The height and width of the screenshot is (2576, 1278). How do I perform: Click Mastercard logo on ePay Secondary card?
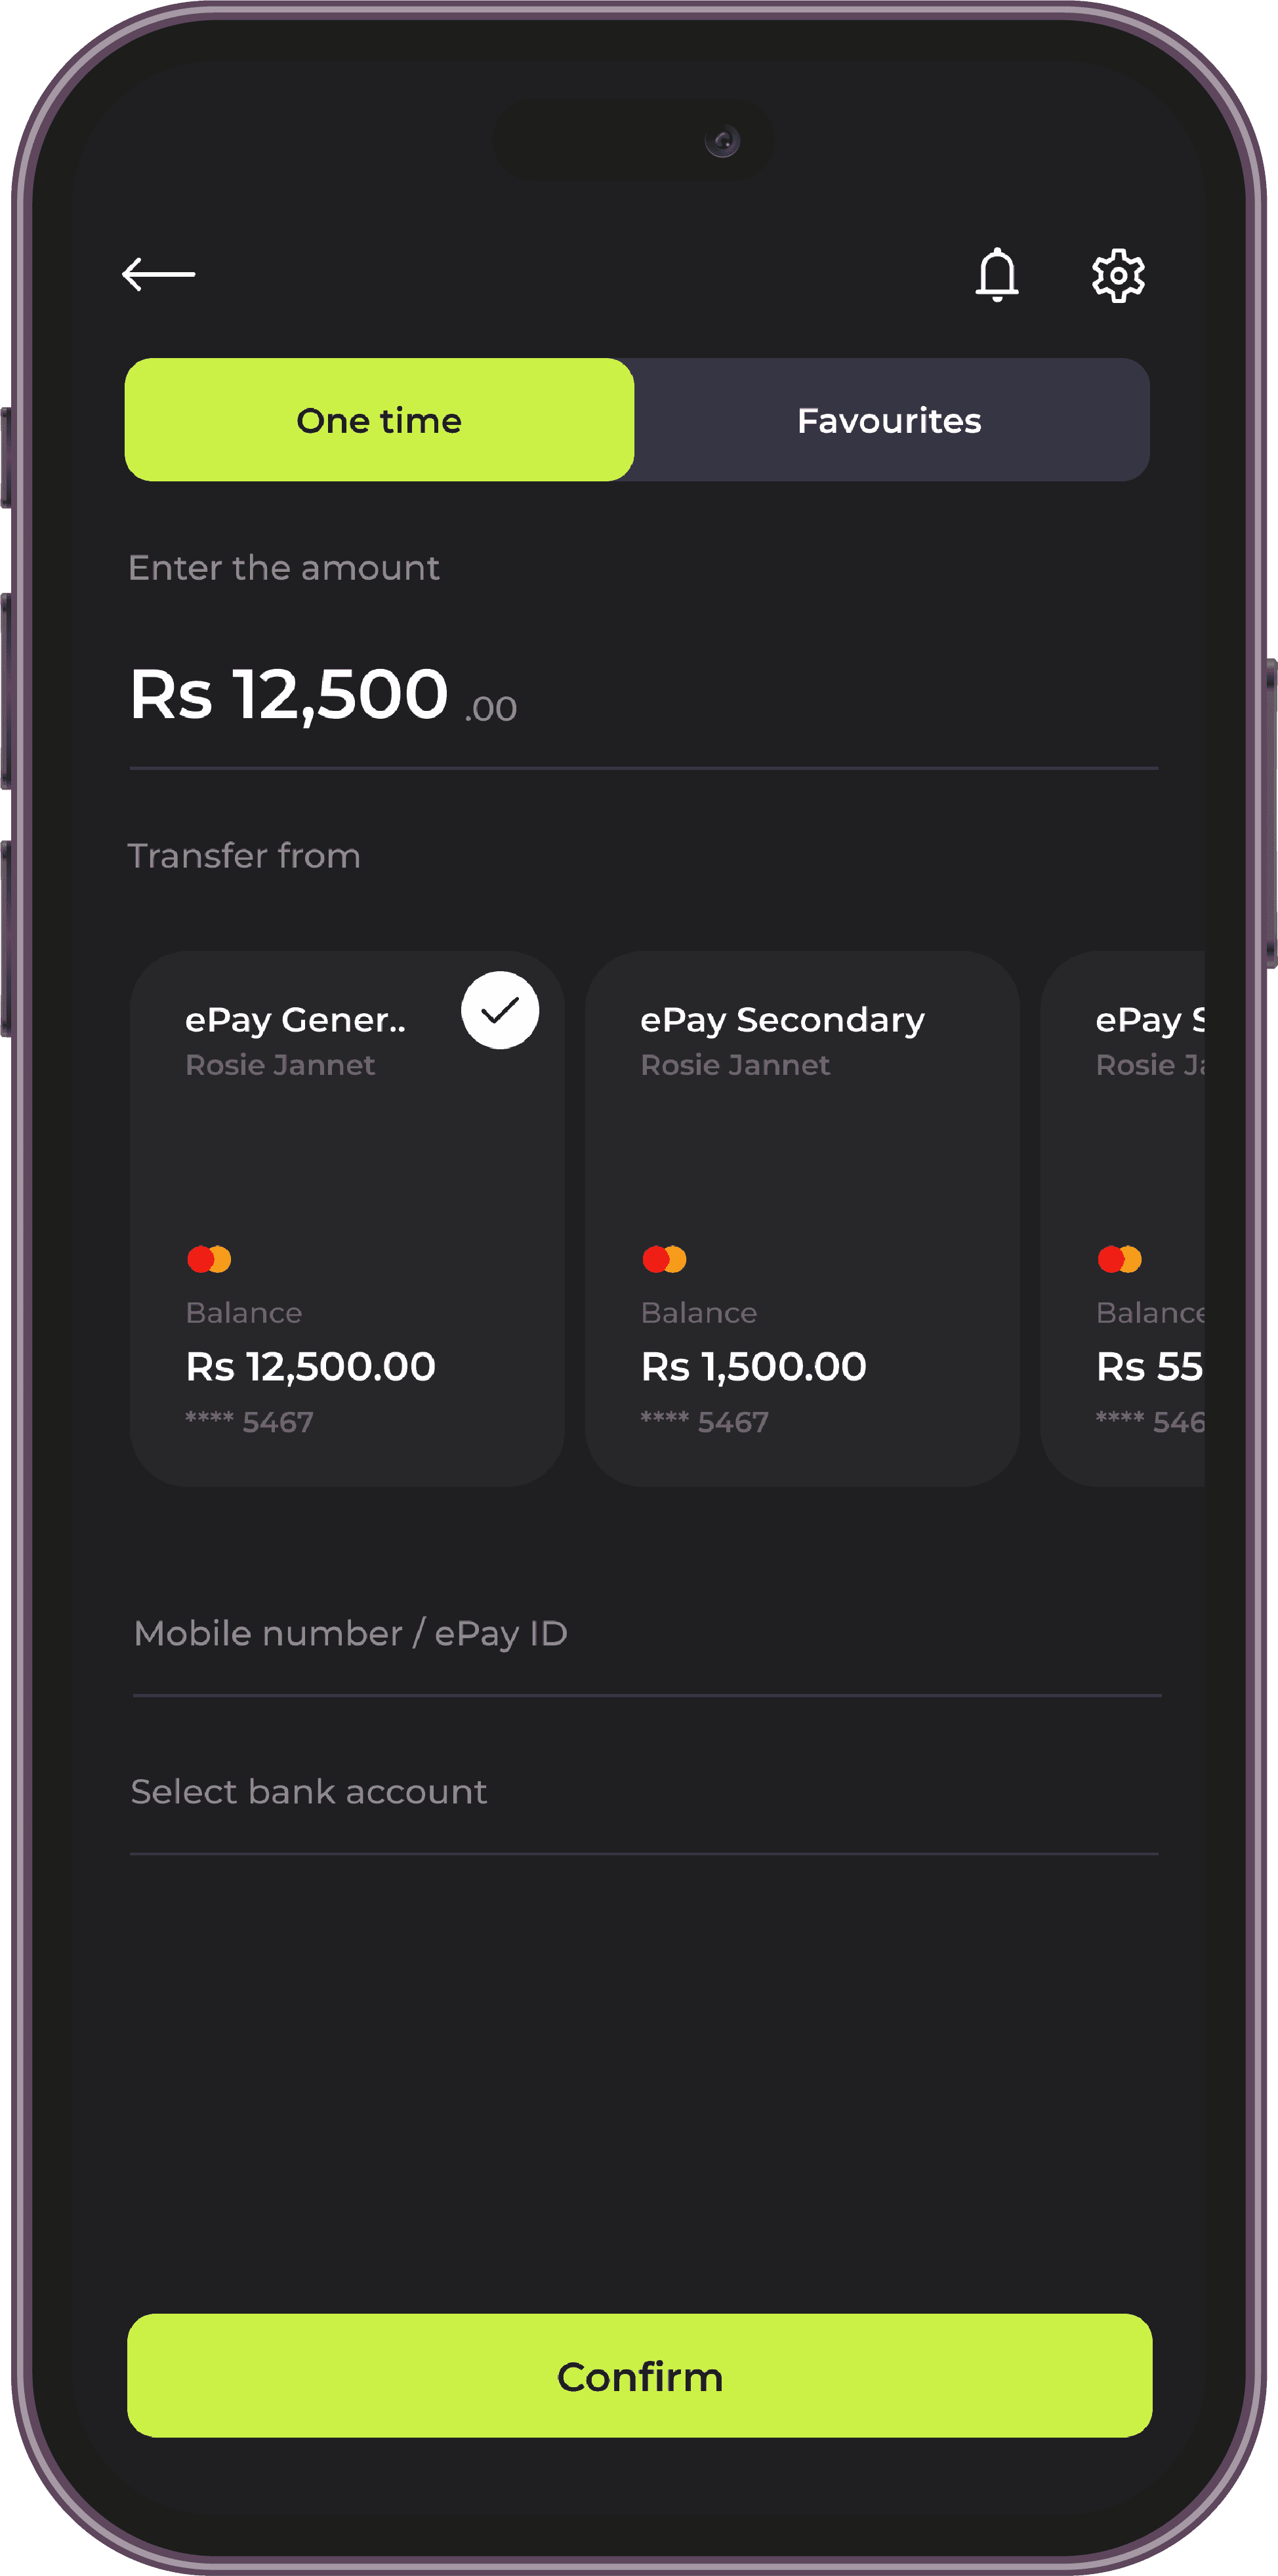coord(664,1259)
